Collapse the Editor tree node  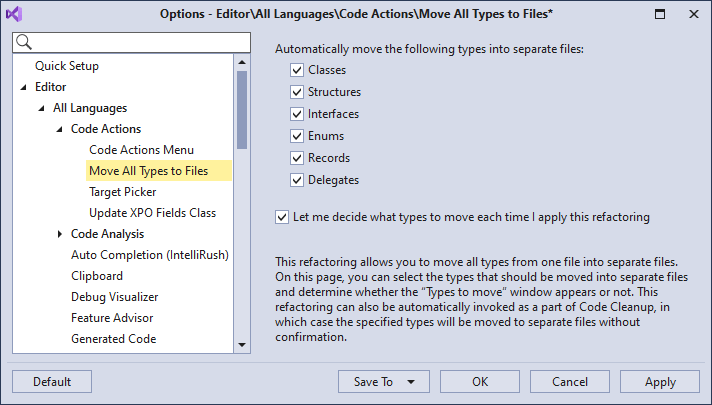24,87
